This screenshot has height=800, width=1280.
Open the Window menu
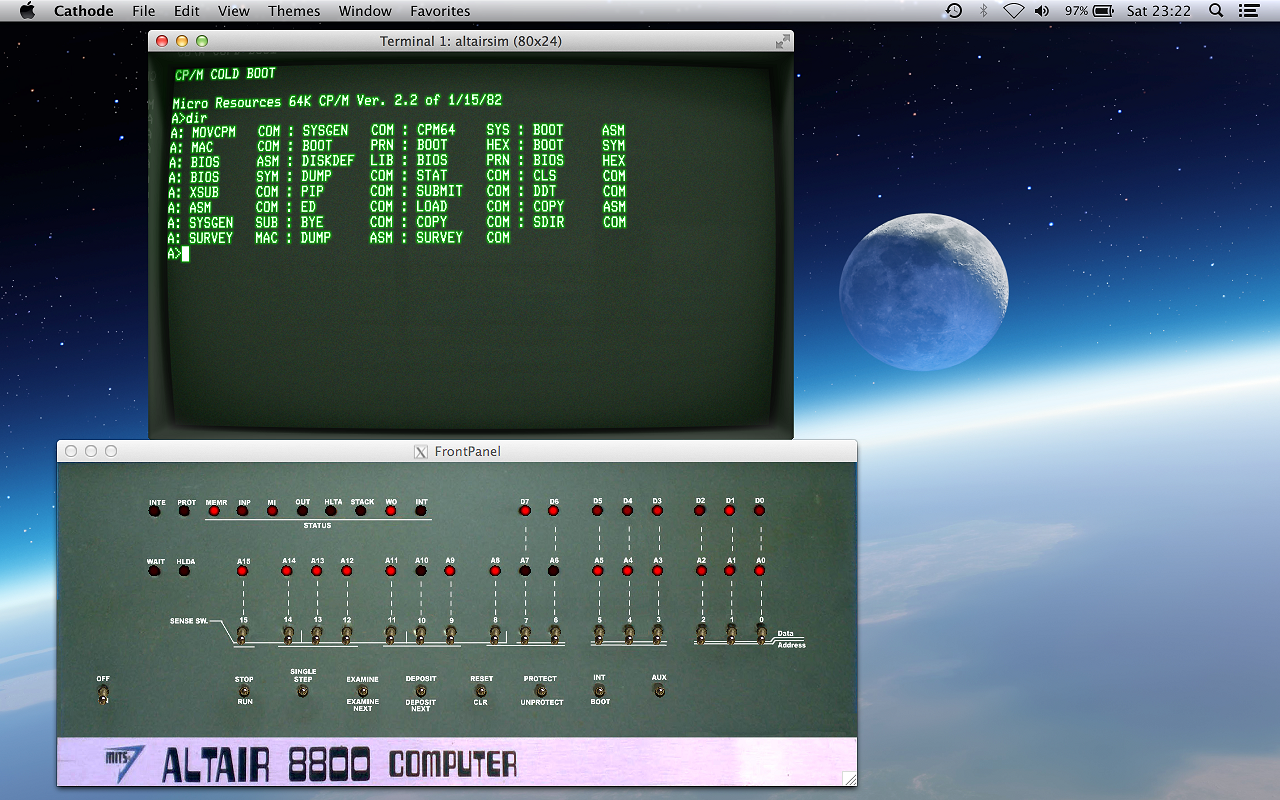[365, 11]
